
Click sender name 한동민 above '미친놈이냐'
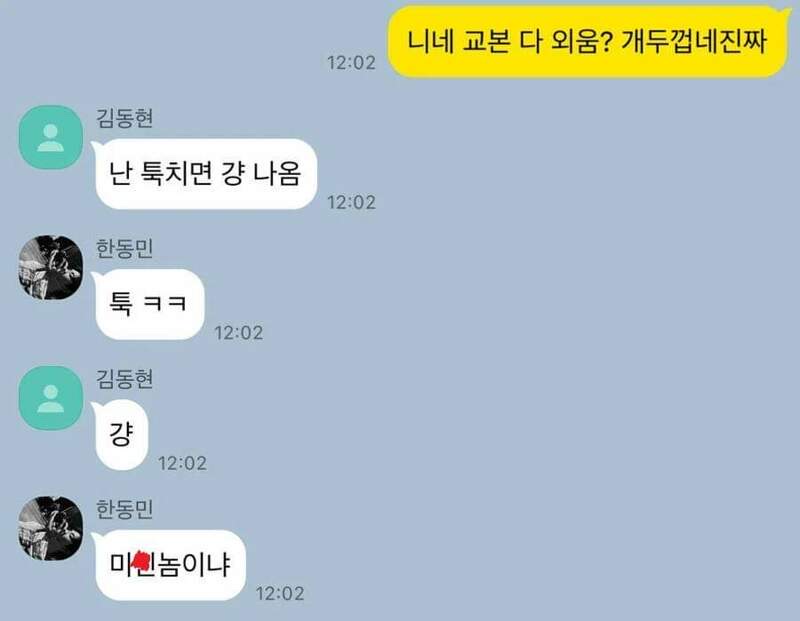point(124,509)
